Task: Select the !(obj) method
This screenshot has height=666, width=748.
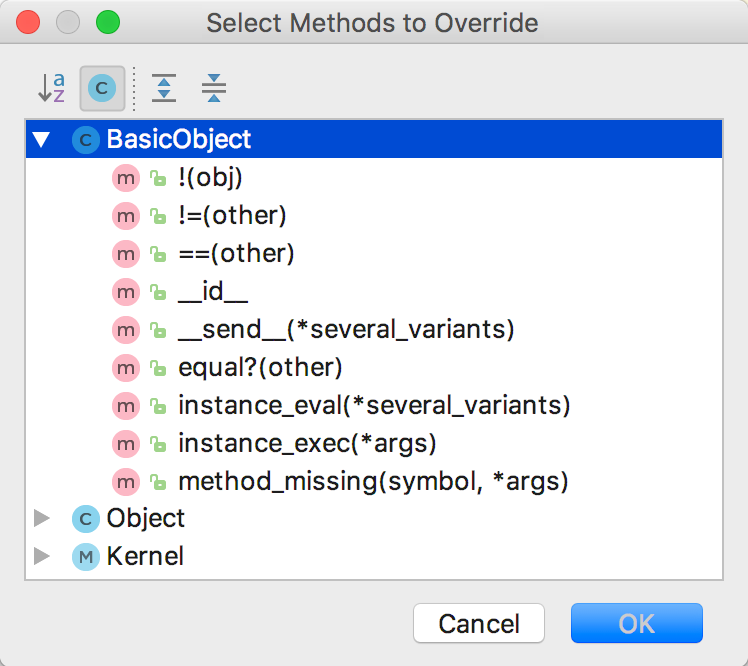Action: 210,178
